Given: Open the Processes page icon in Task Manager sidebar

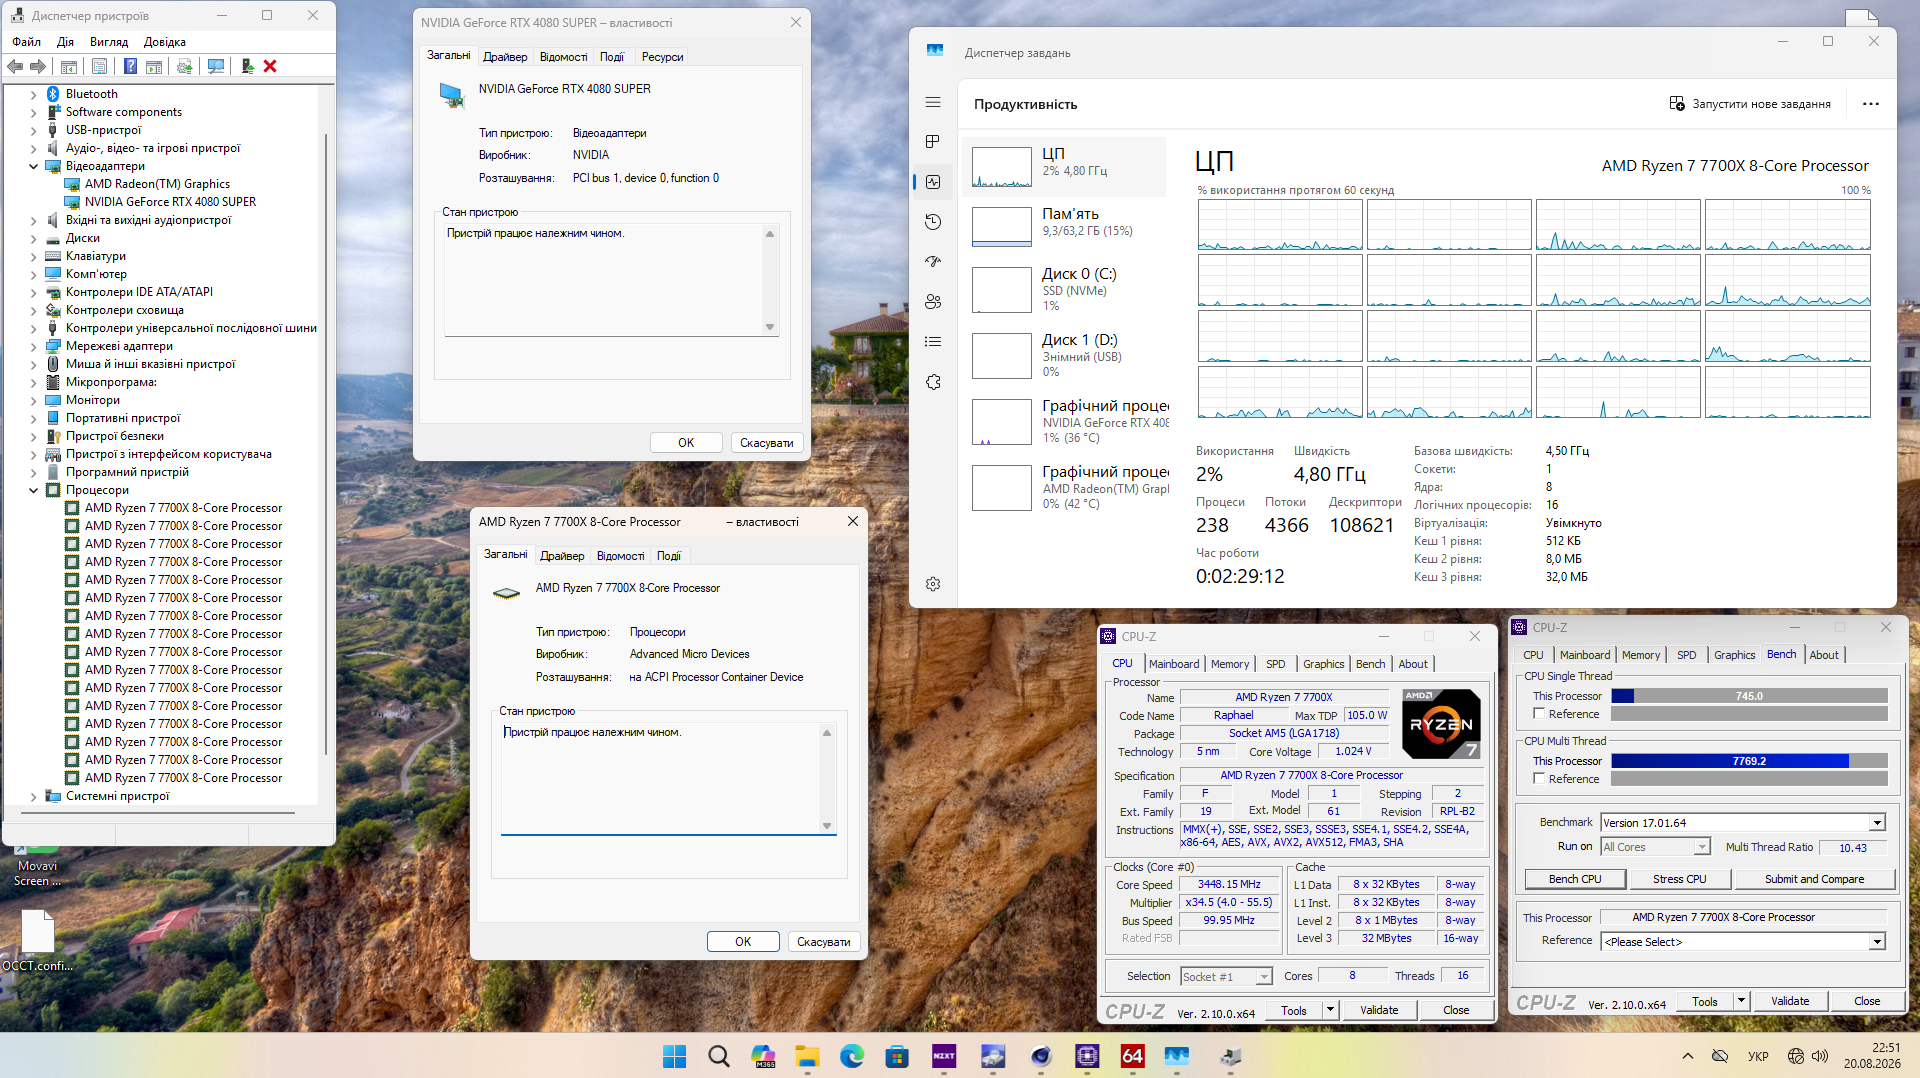Looking at the screenshot, I should 933,142.
